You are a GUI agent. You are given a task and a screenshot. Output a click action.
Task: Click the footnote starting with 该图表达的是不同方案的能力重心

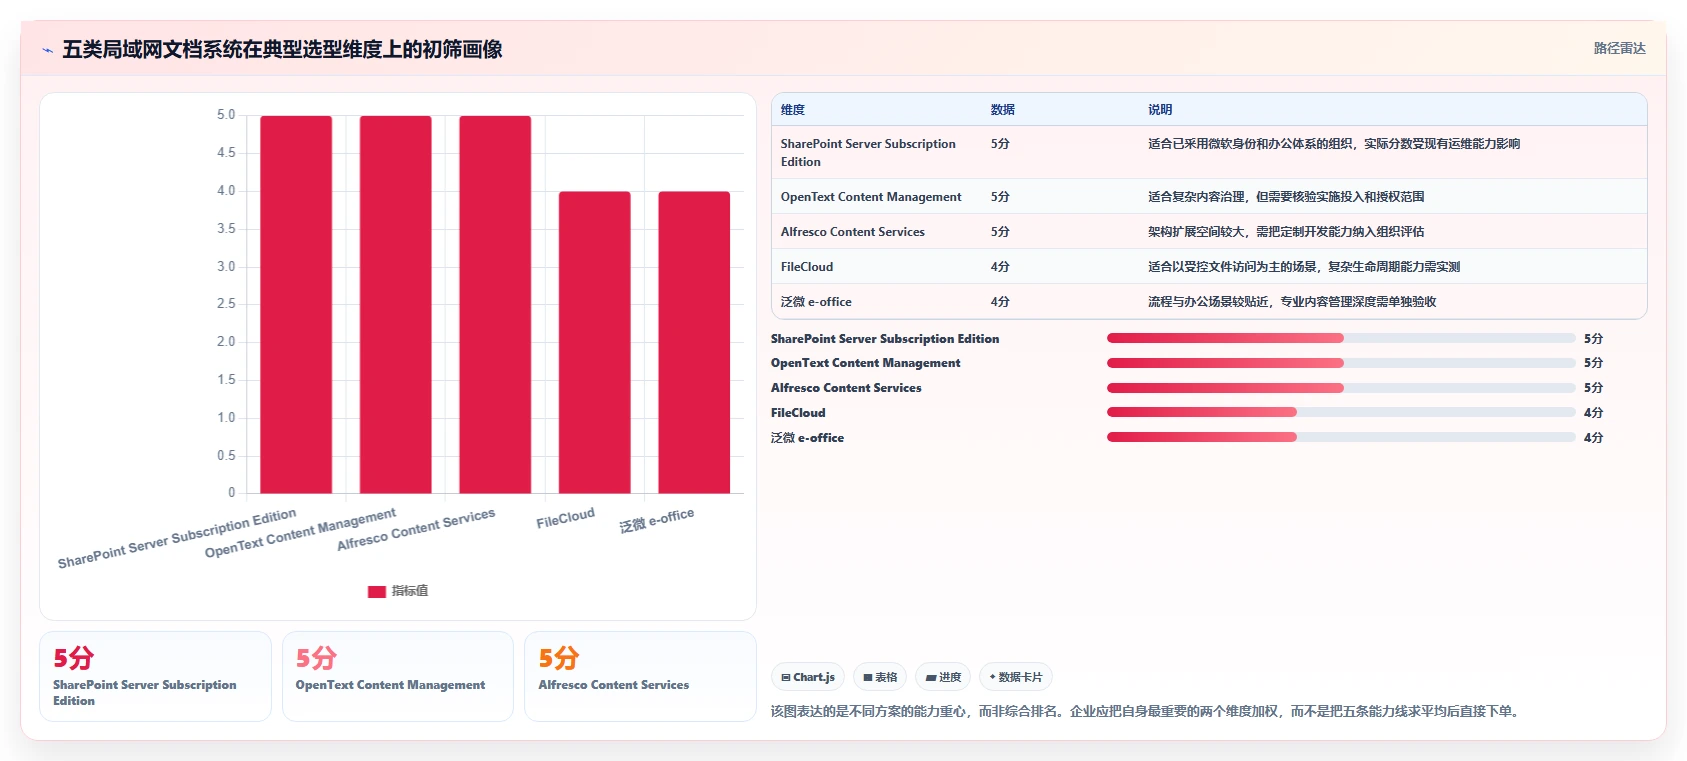[x=1147, y=712]
